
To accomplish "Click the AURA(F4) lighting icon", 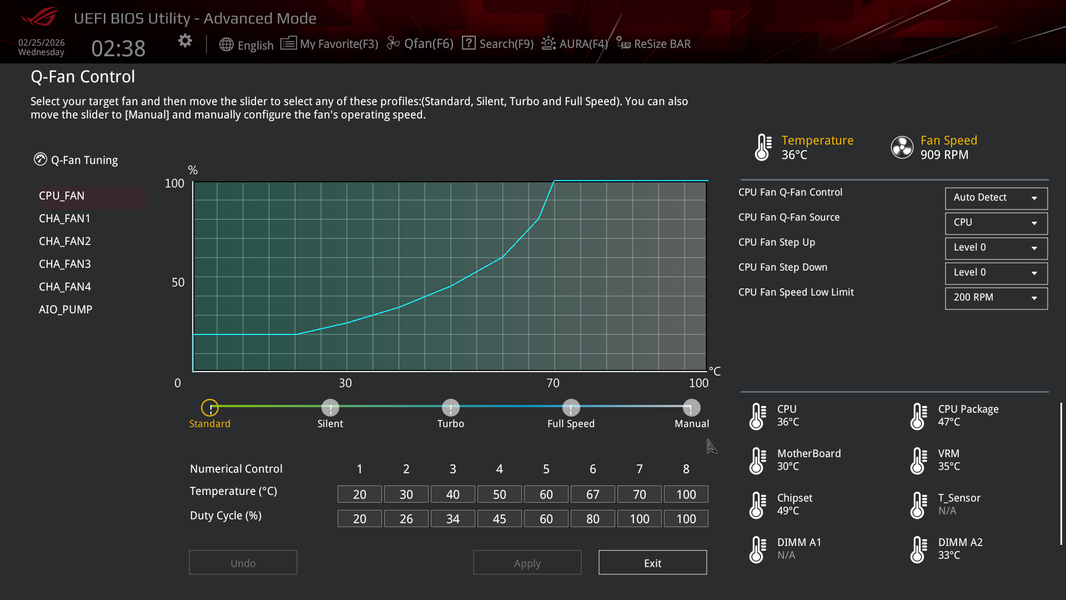I will 548,43.
